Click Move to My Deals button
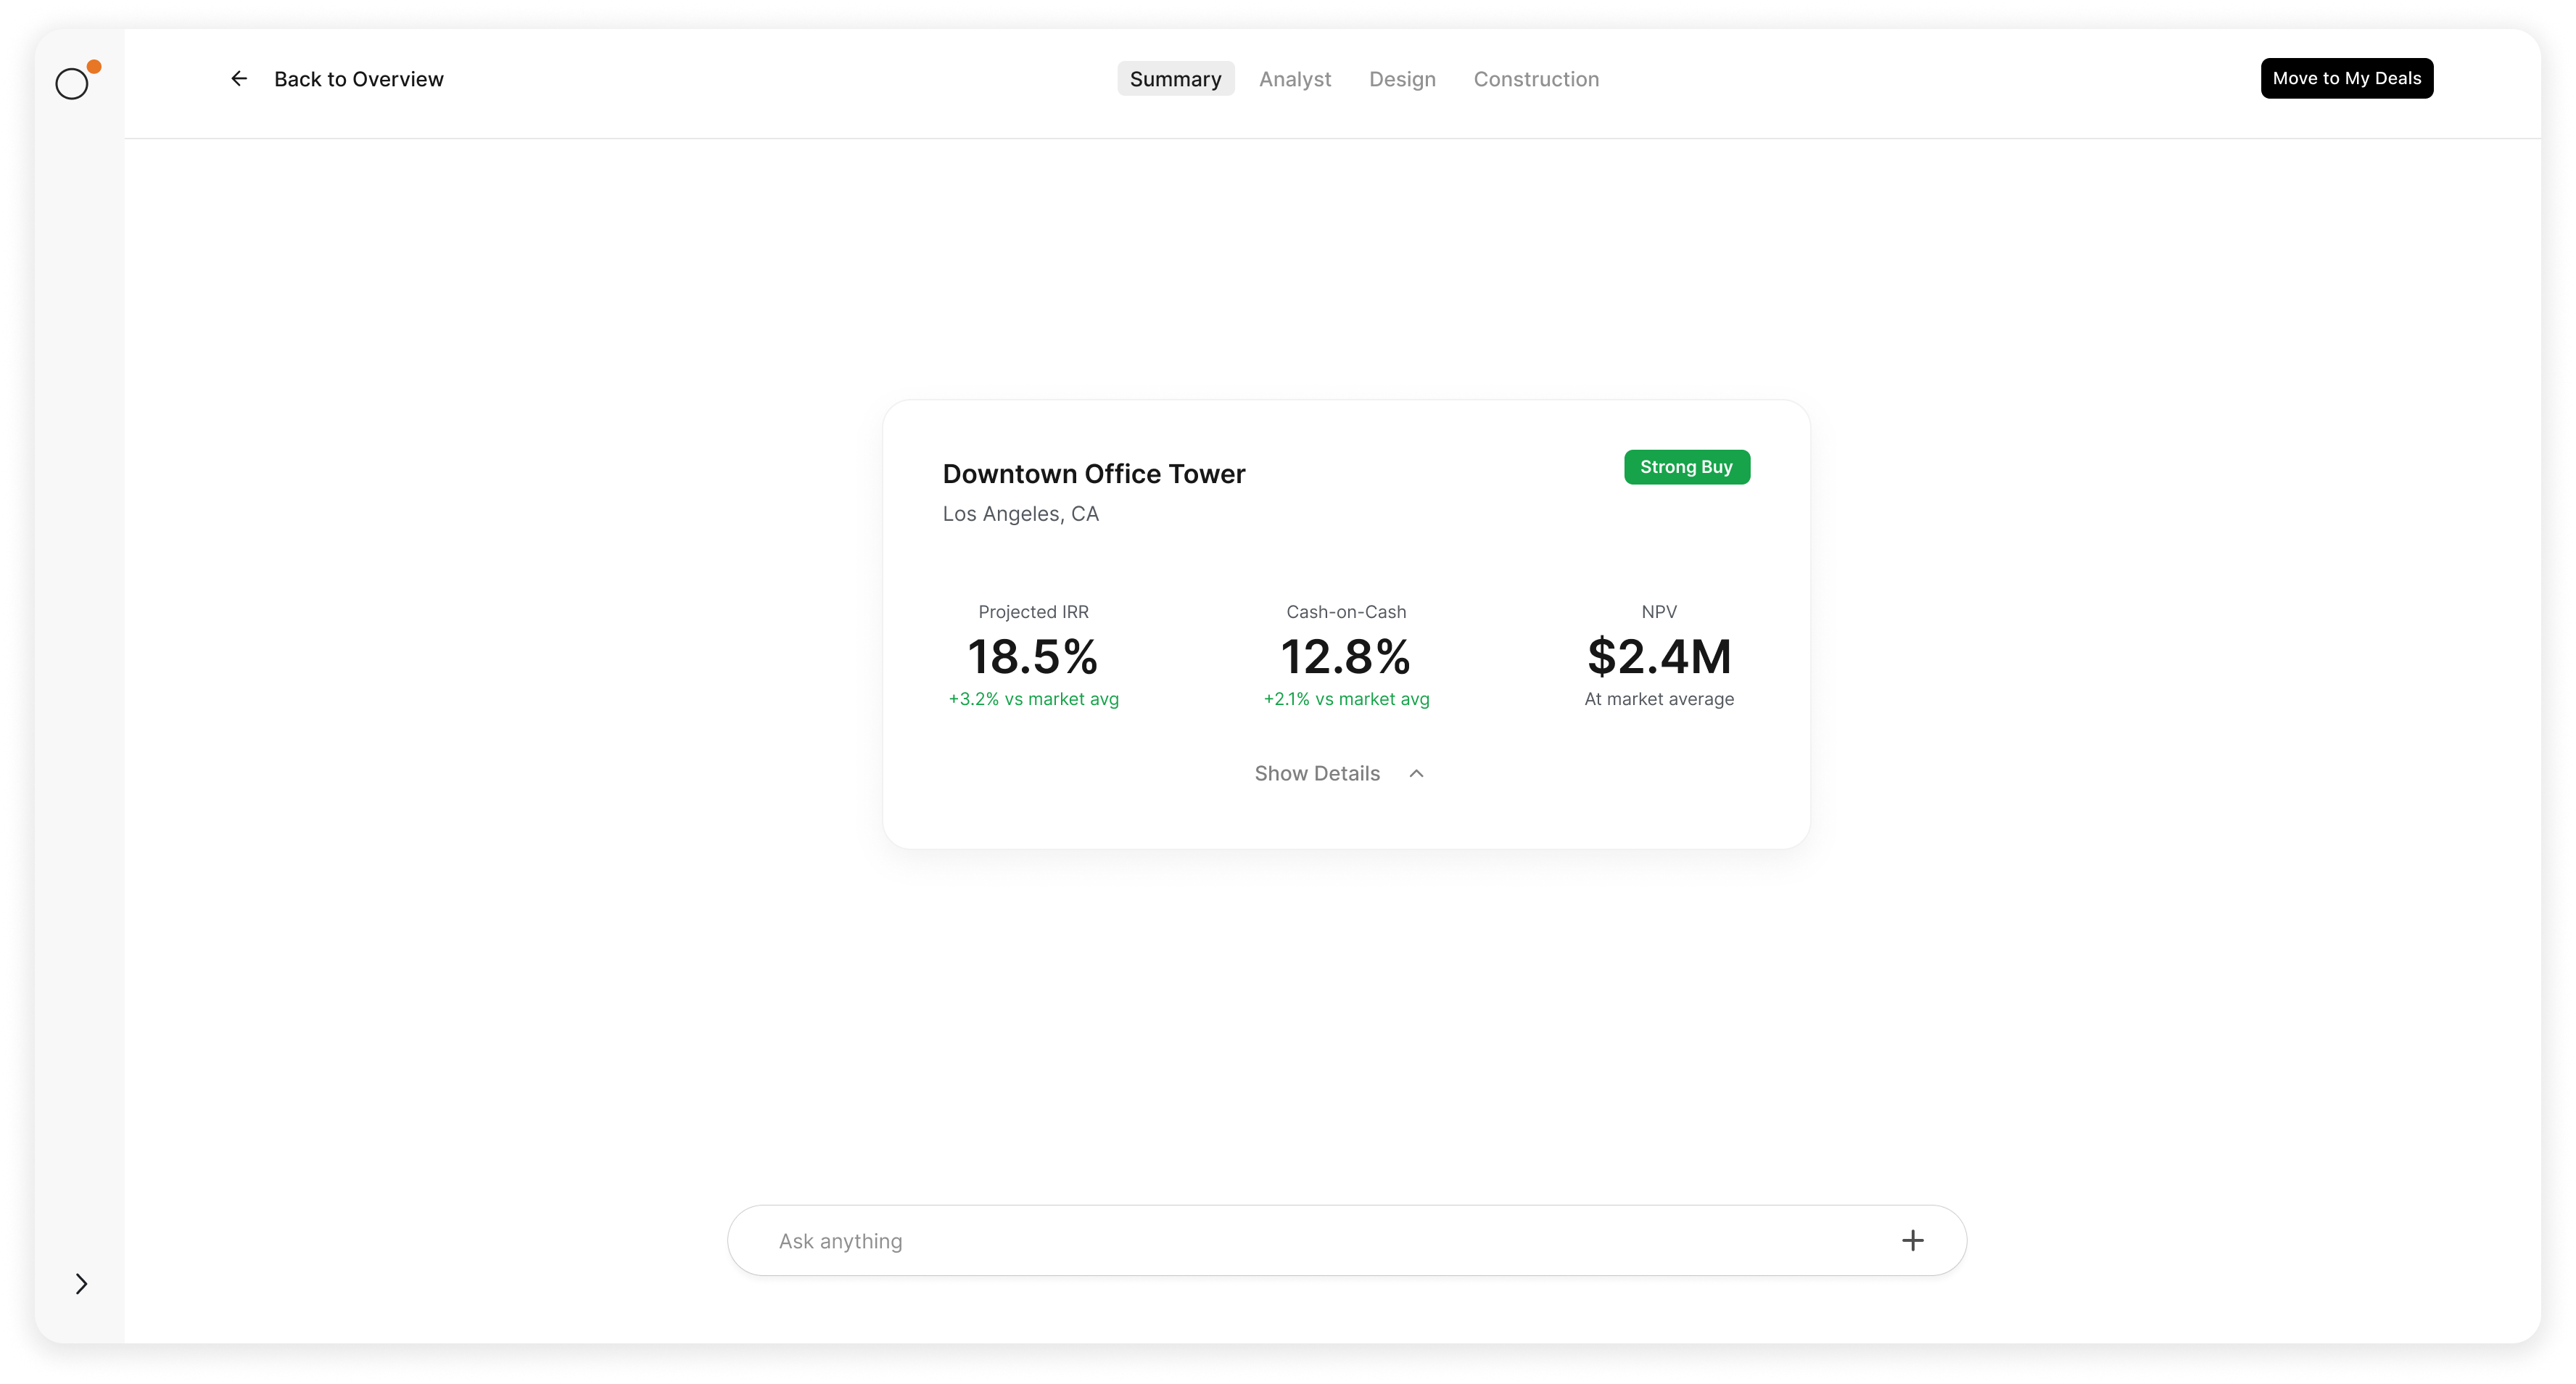 tap(2346, 78)
